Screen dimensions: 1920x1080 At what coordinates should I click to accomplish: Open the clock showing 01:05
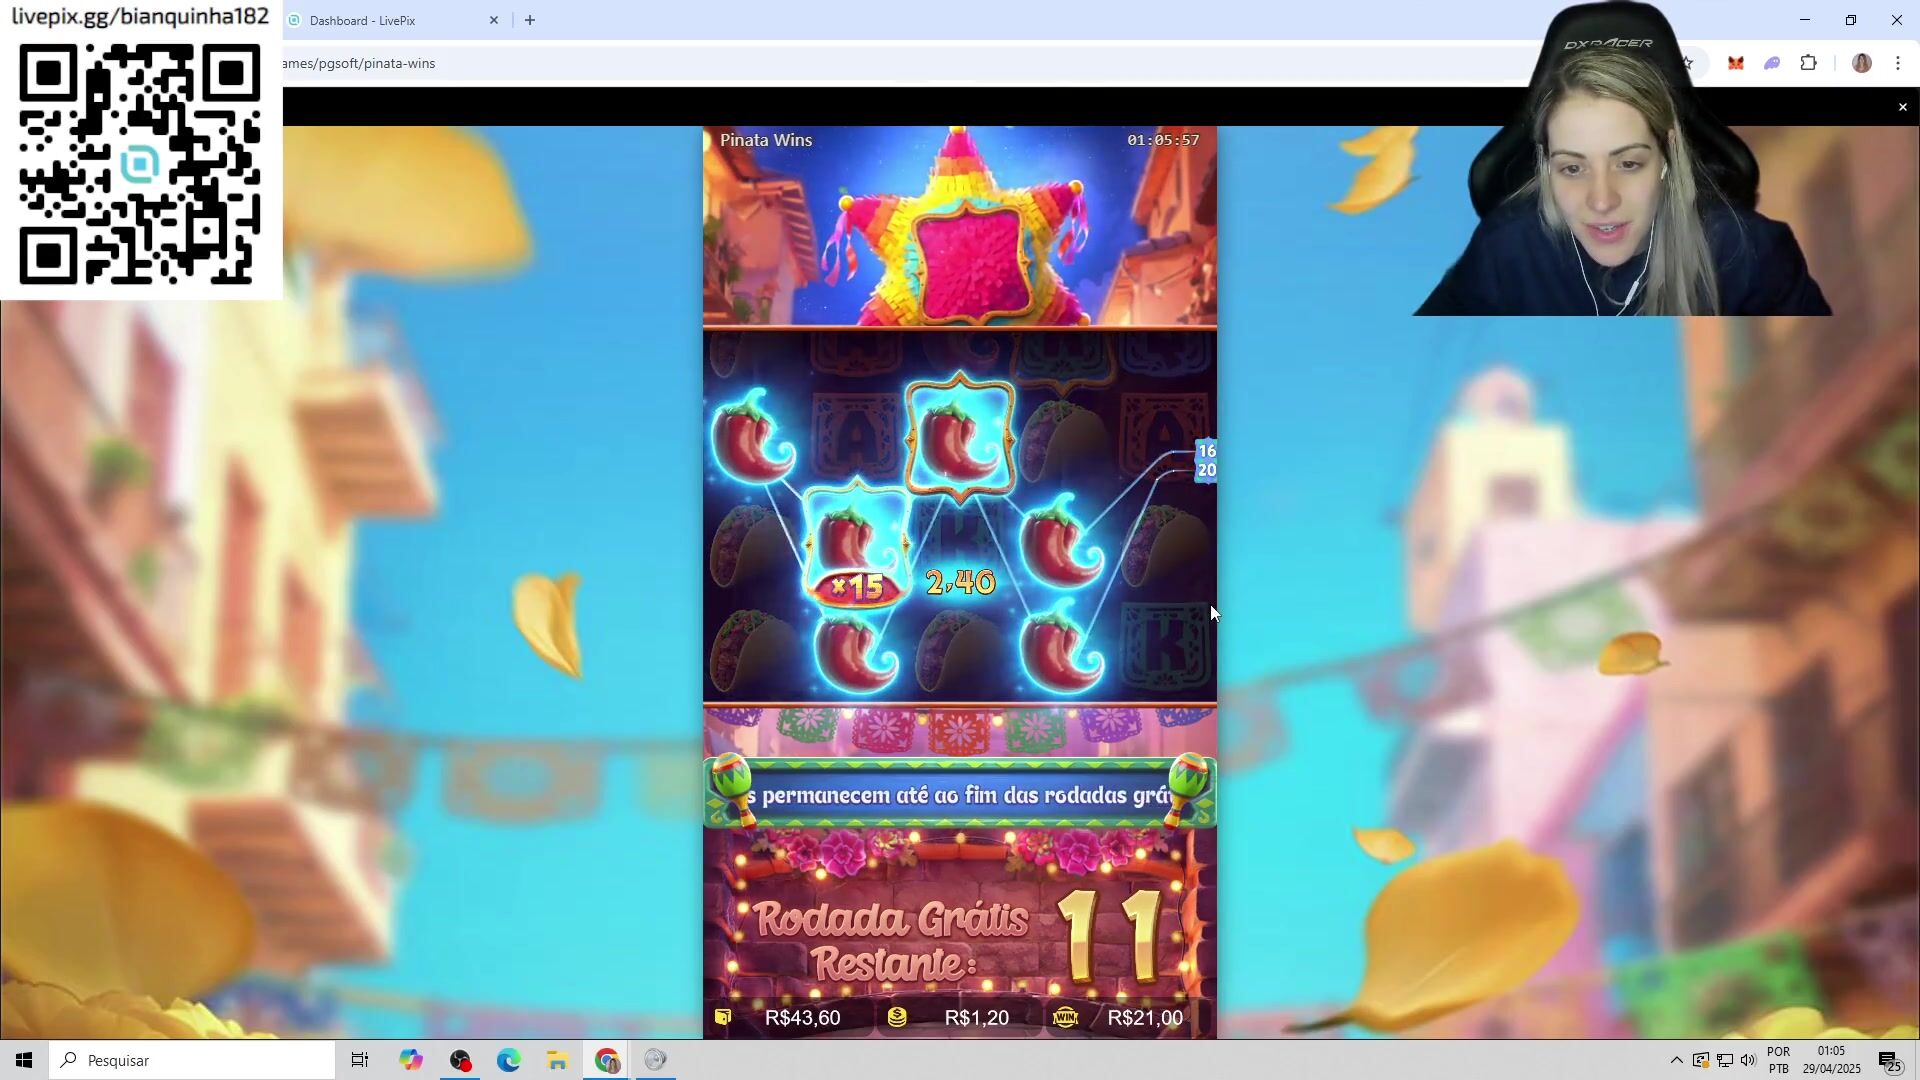(1832, 1060)
